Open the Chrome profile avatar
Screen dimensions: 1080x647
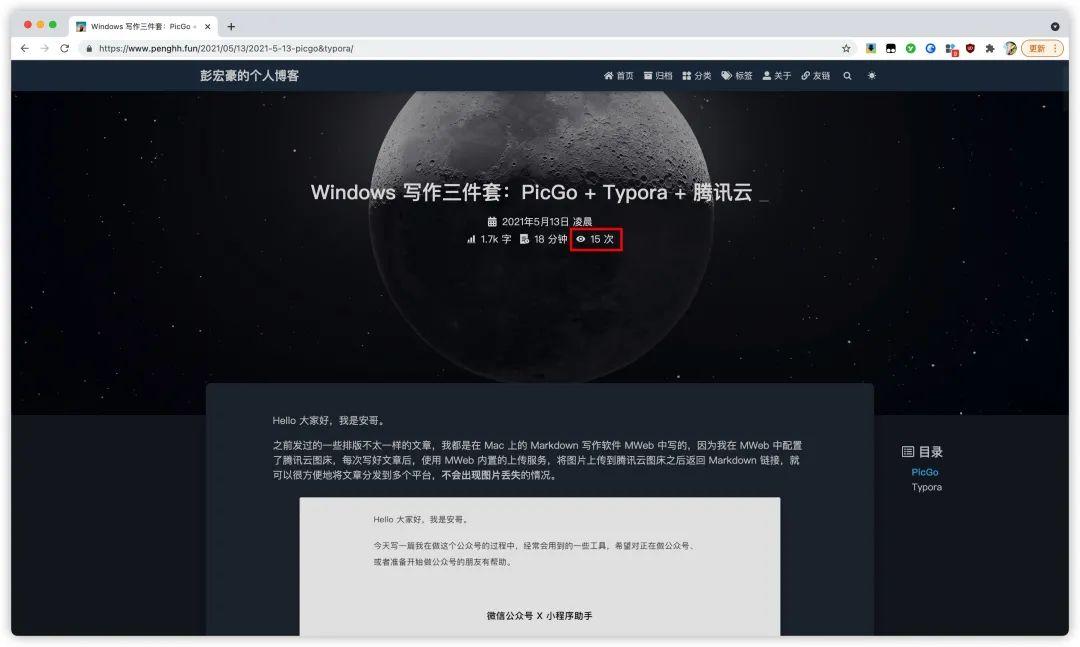(1010, 48)
